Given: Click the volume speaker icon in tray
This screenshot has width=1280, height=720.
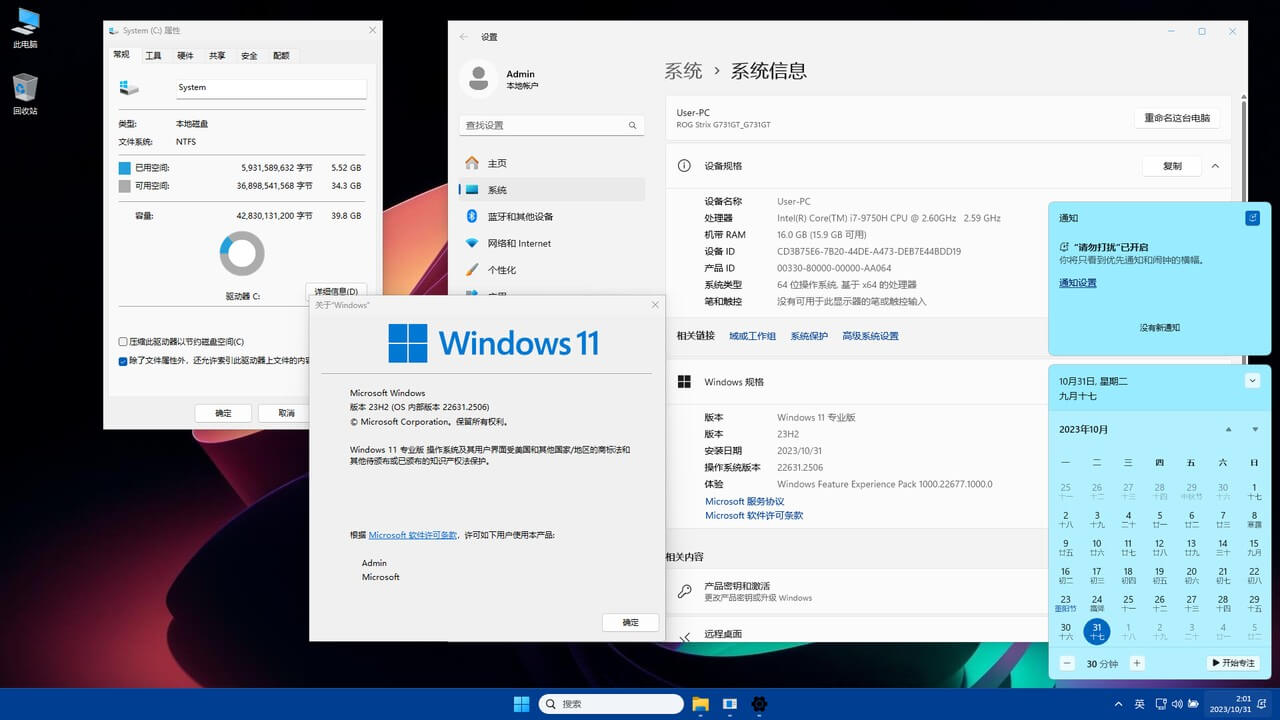Looking at the screenshot, I should 1176,704.
